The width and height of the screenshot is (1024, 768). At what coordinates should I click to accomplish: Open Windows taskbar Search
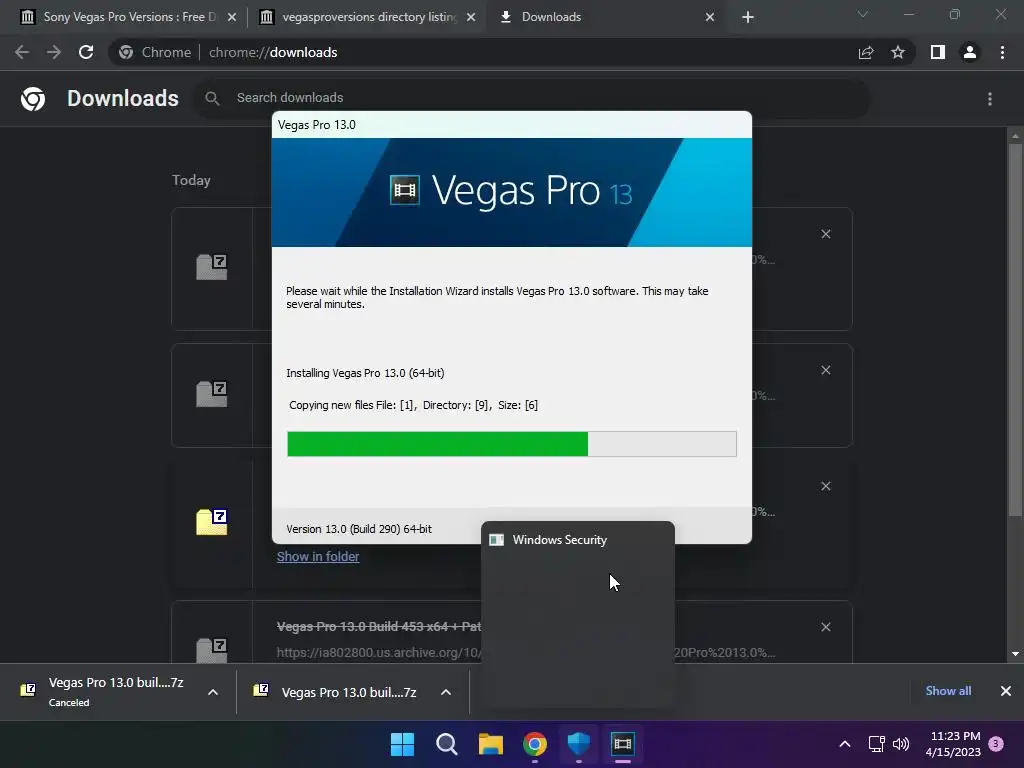[x=447, y=744]
